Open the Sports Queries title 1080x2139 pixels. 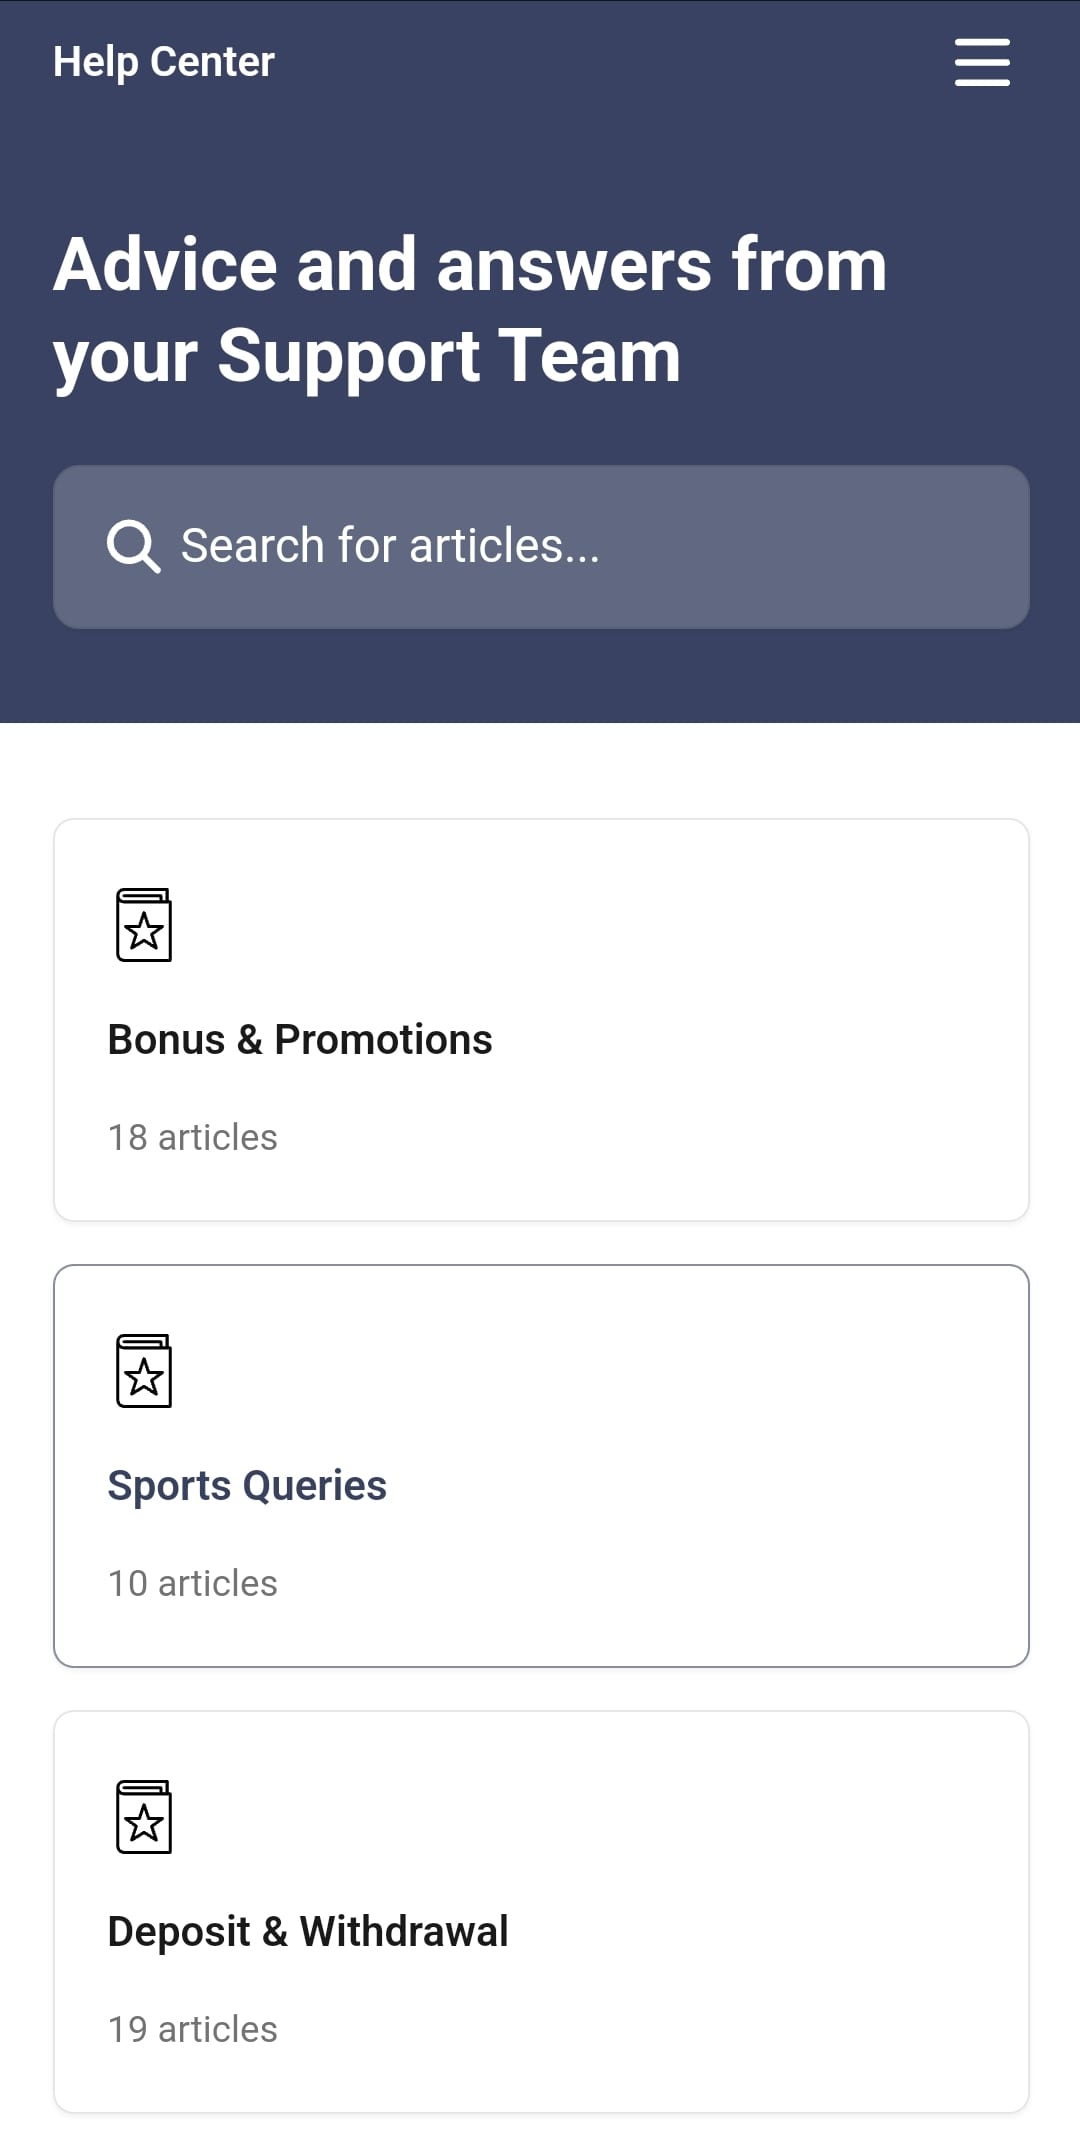(247, 1486)
